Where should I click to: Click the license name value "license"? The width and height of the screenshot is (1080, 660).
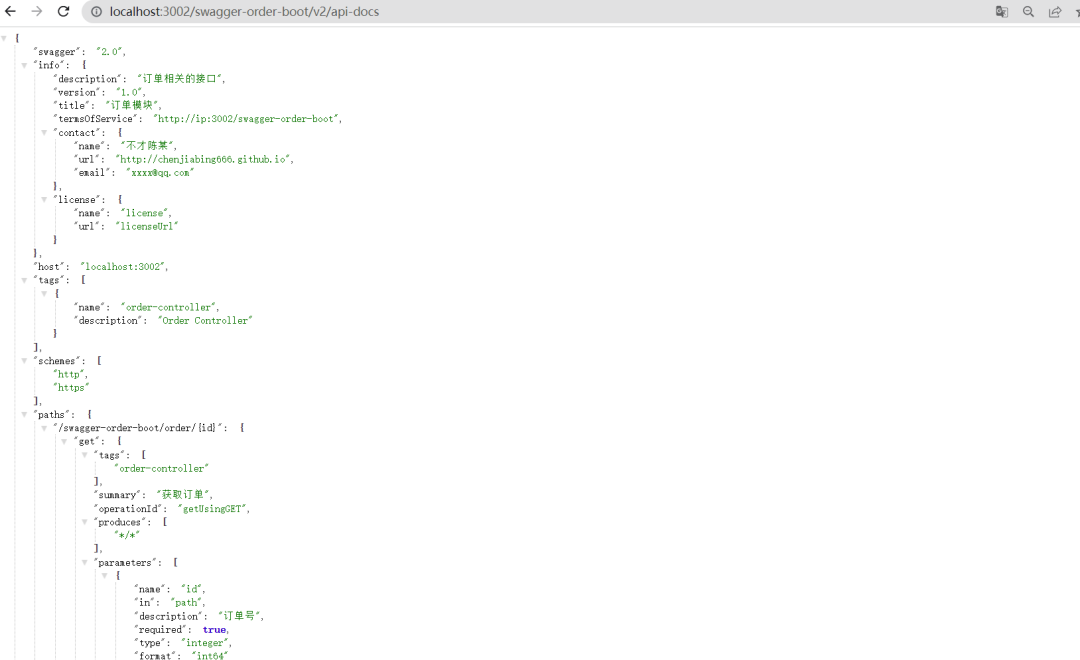click(145, 213)
